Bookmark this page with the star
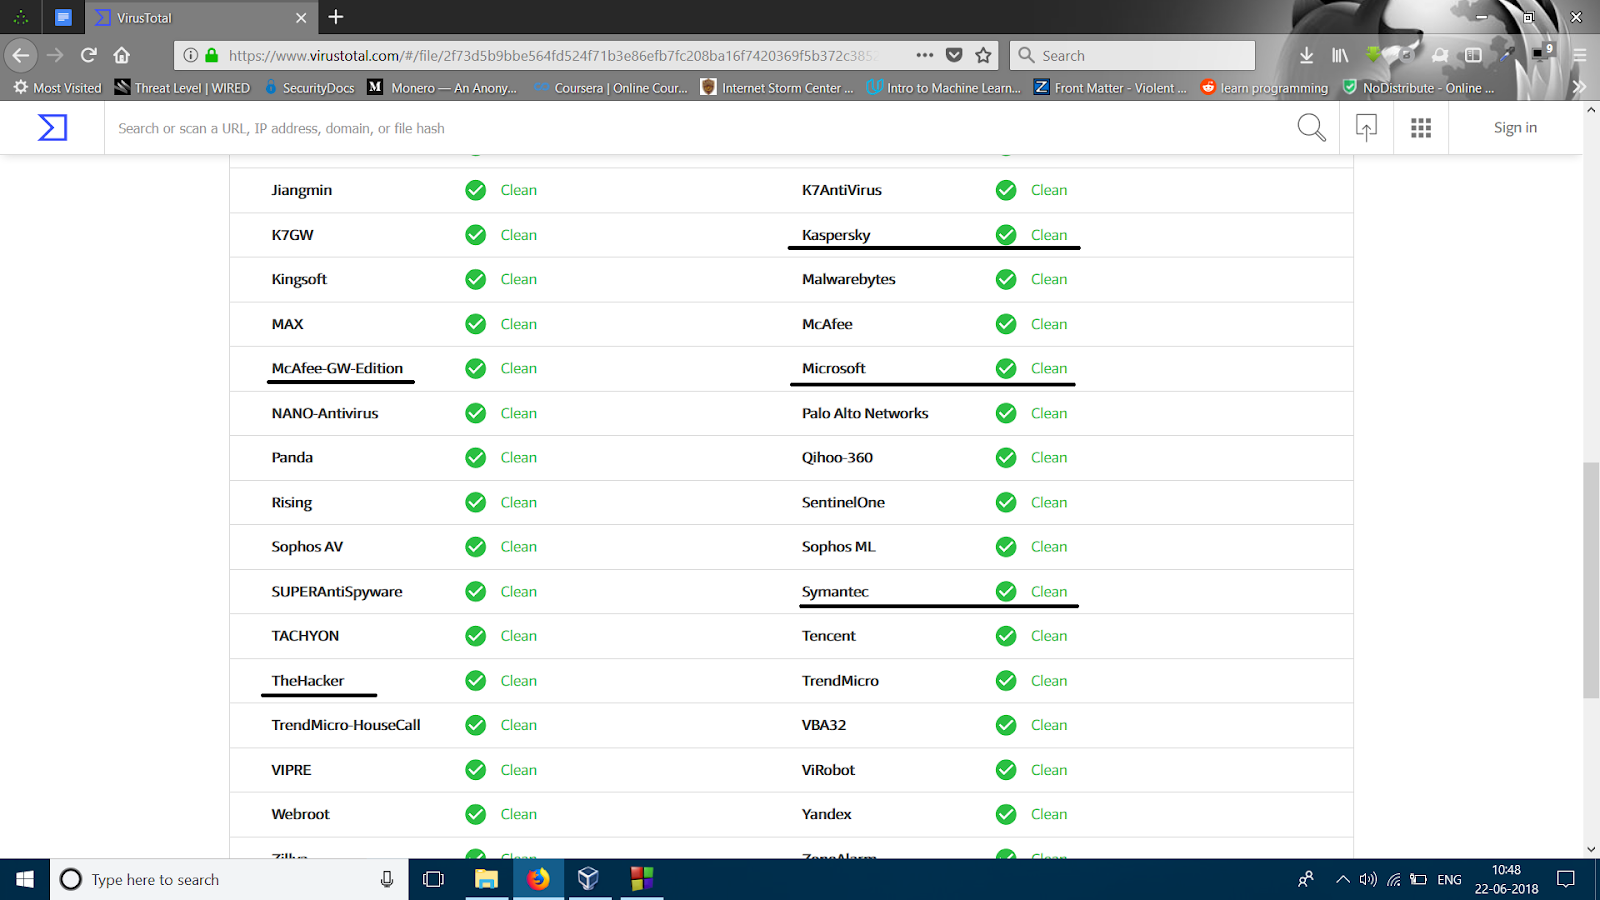This screenshot has height=900, width=1600. pyautogui.click(x=984, y=55)
